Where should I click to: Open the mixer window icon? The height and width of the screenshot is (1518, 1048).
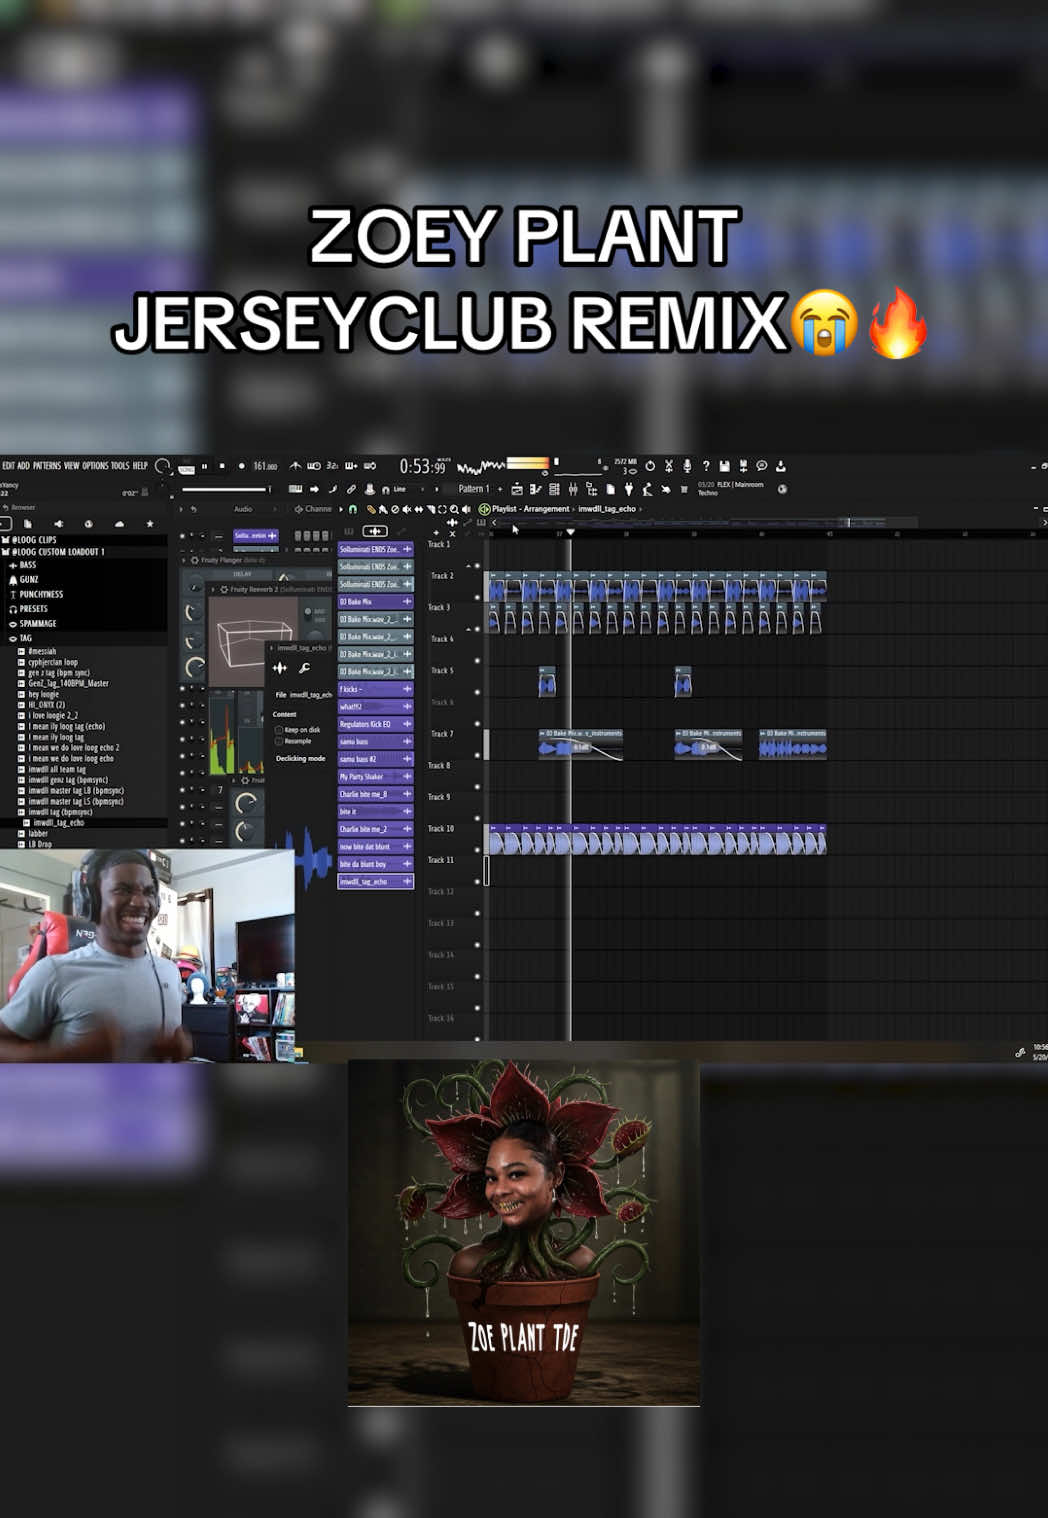coord(573,489)
